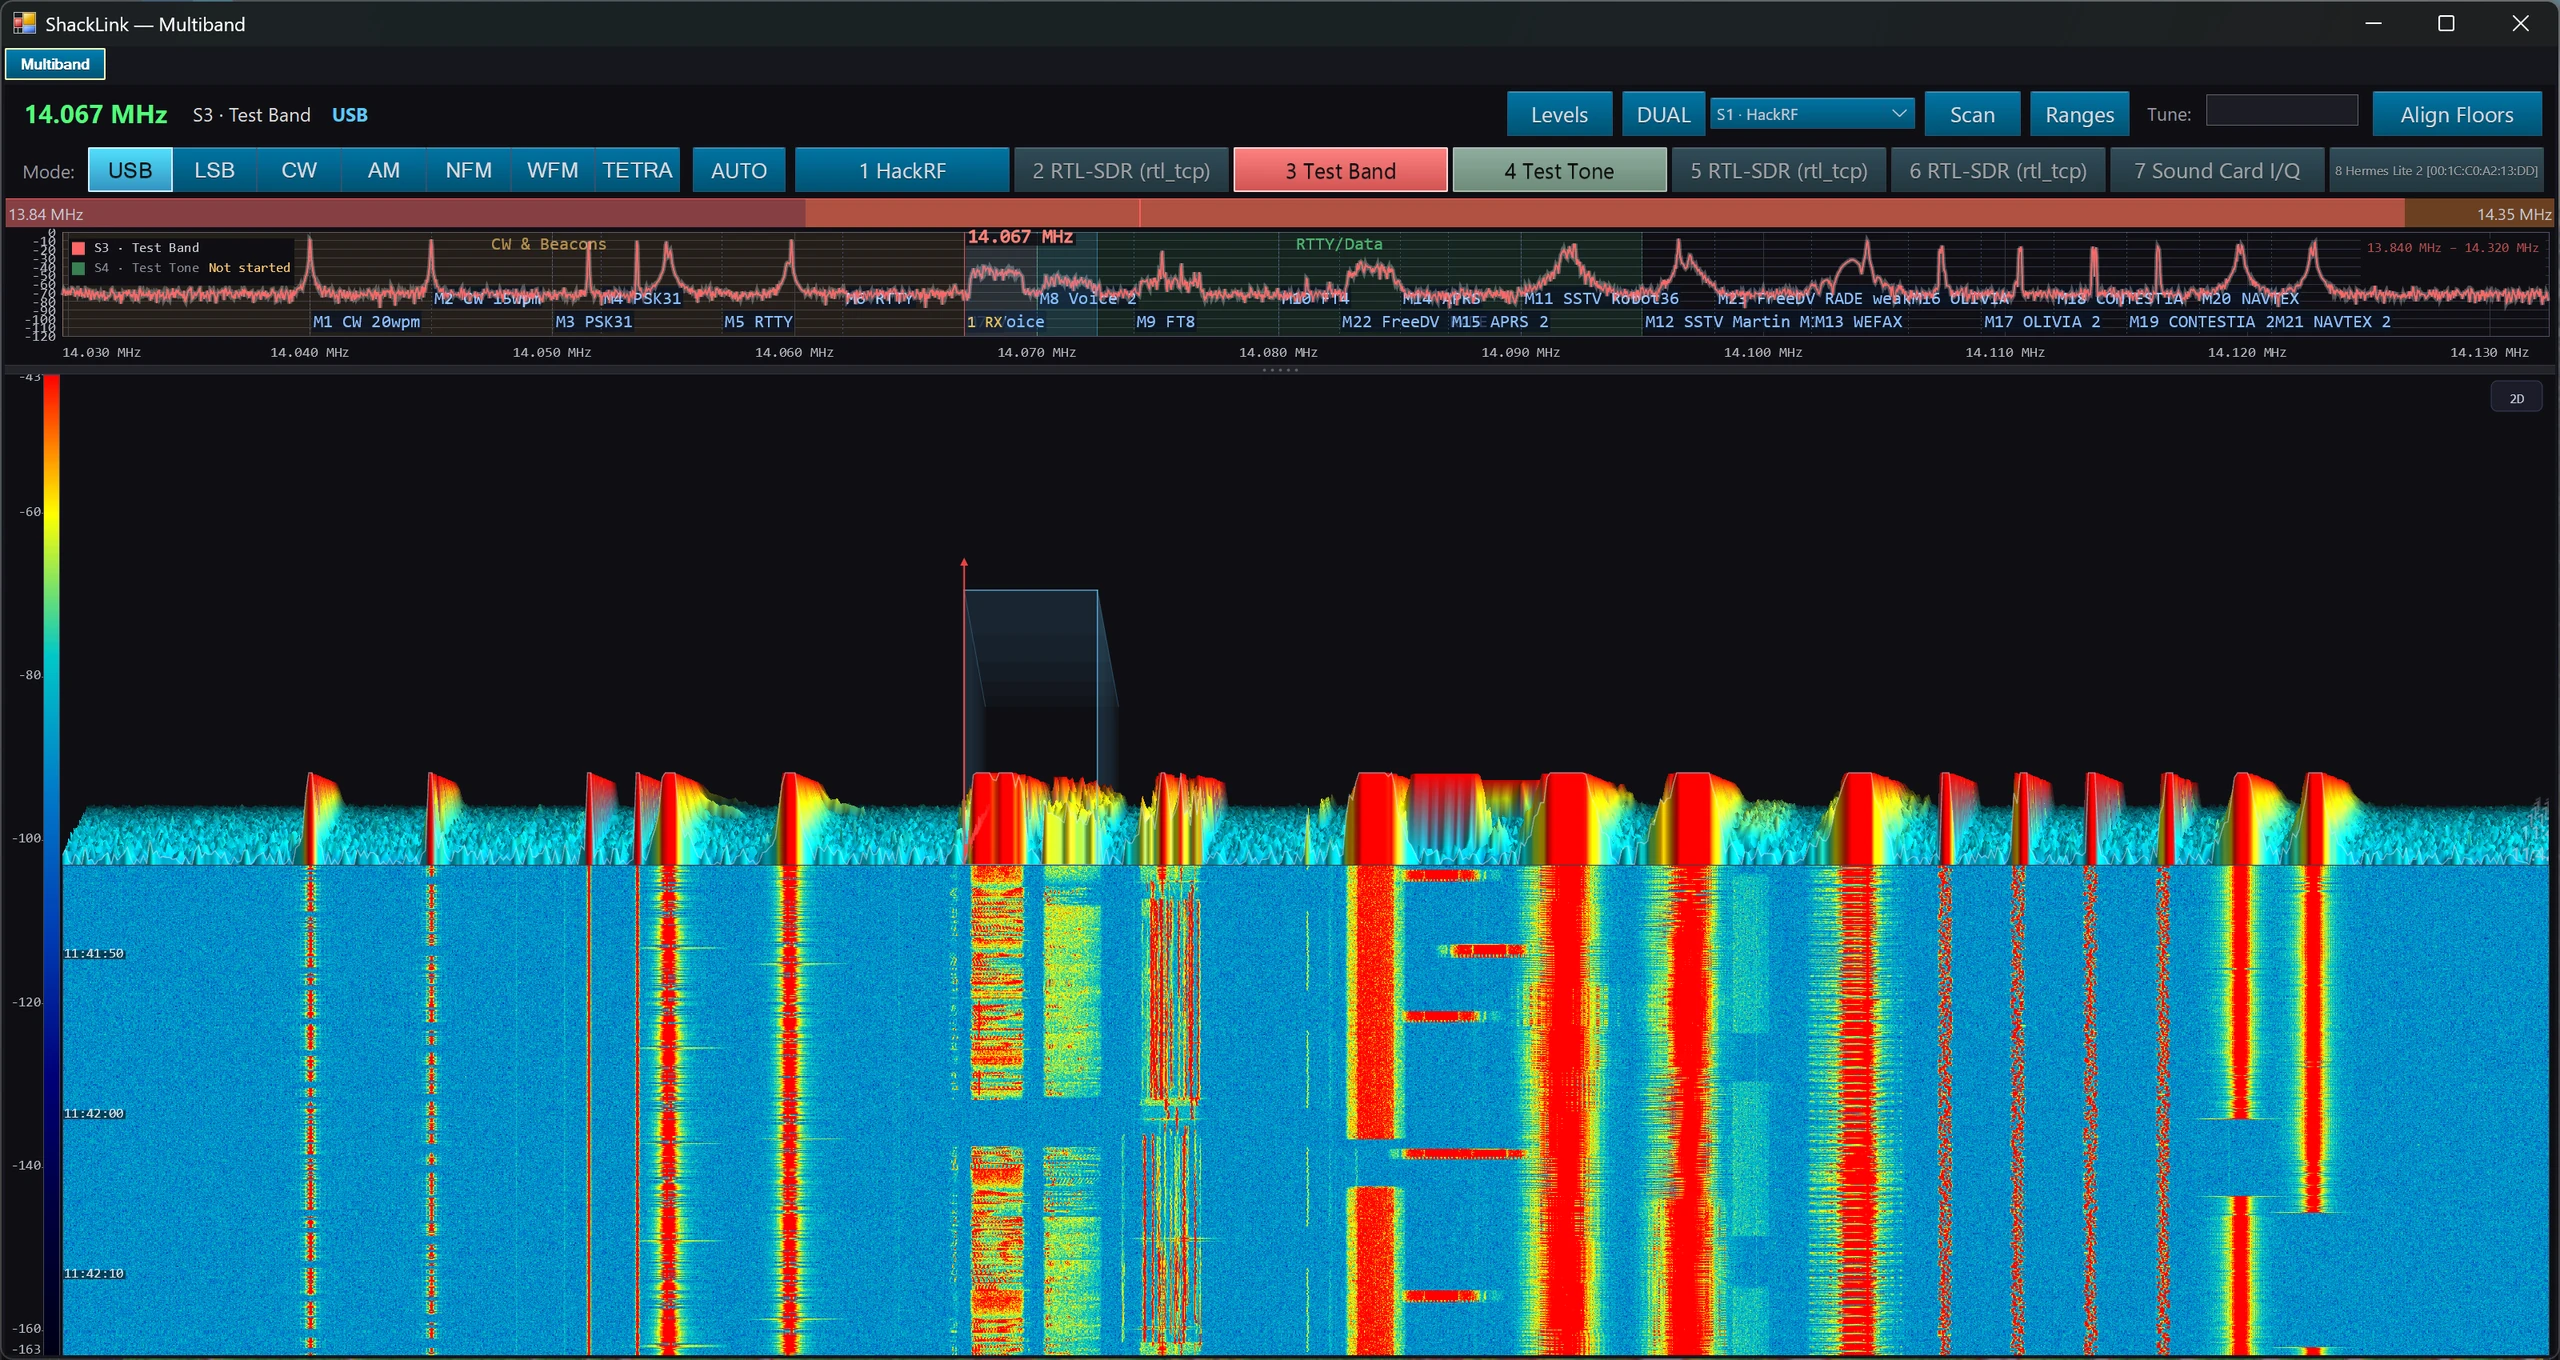
Task: Select source 4 Test Tone
Action: [1559, 170]
